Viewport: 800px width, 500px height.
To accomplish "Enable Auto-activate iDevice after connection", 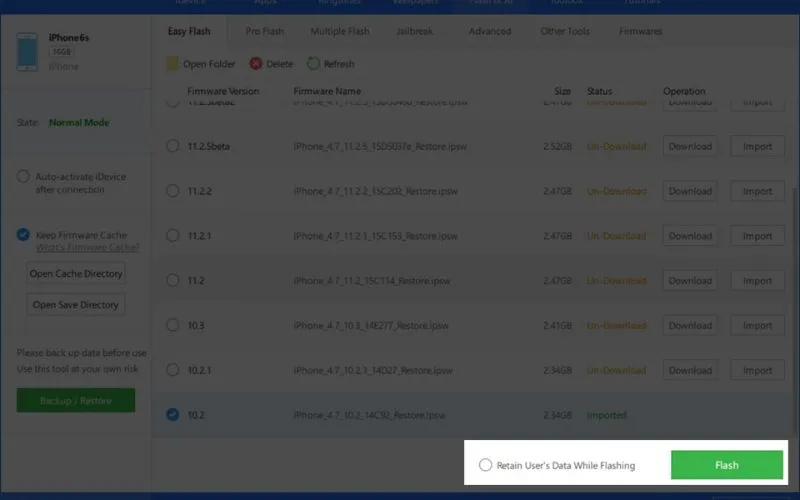I will pos(23,177).
